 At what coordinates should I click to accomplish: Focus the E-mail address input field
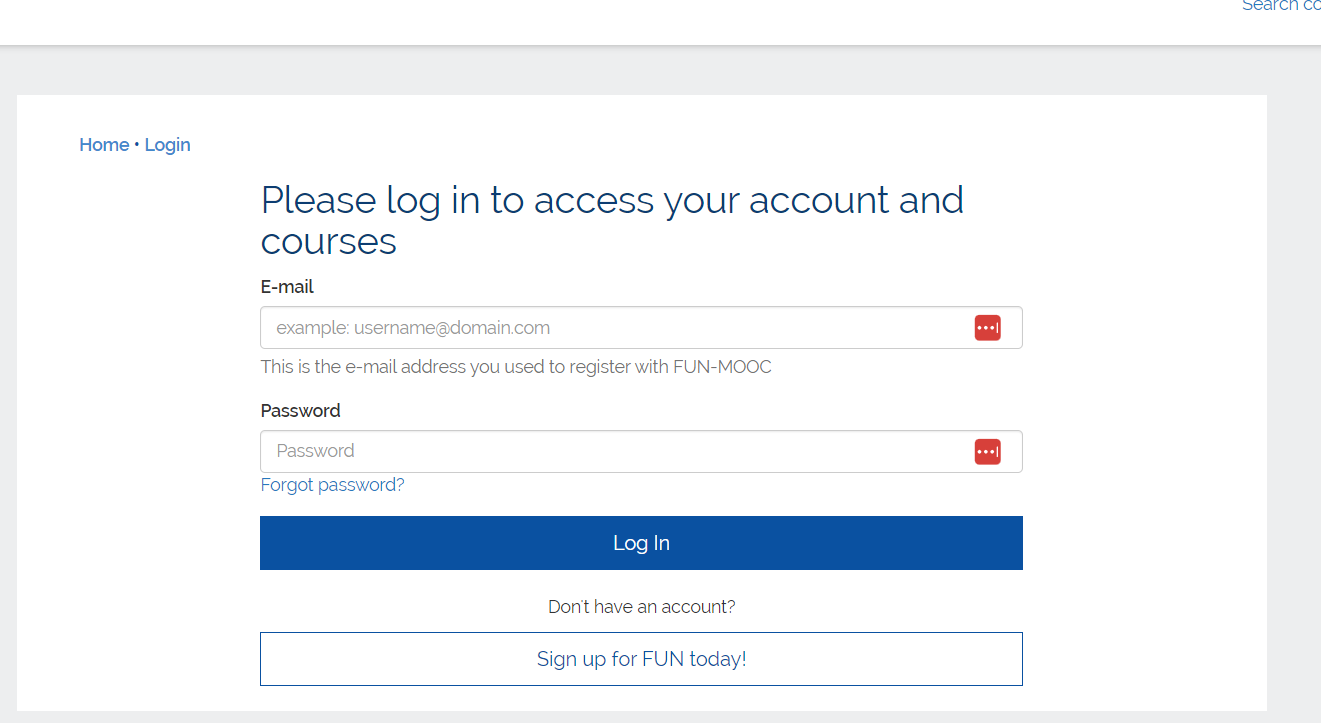(x=610, y=328)
